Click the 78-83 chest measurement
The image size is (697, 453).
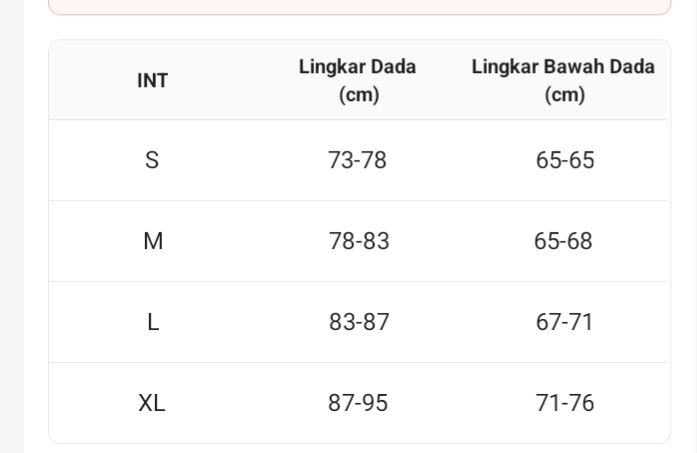359,241
